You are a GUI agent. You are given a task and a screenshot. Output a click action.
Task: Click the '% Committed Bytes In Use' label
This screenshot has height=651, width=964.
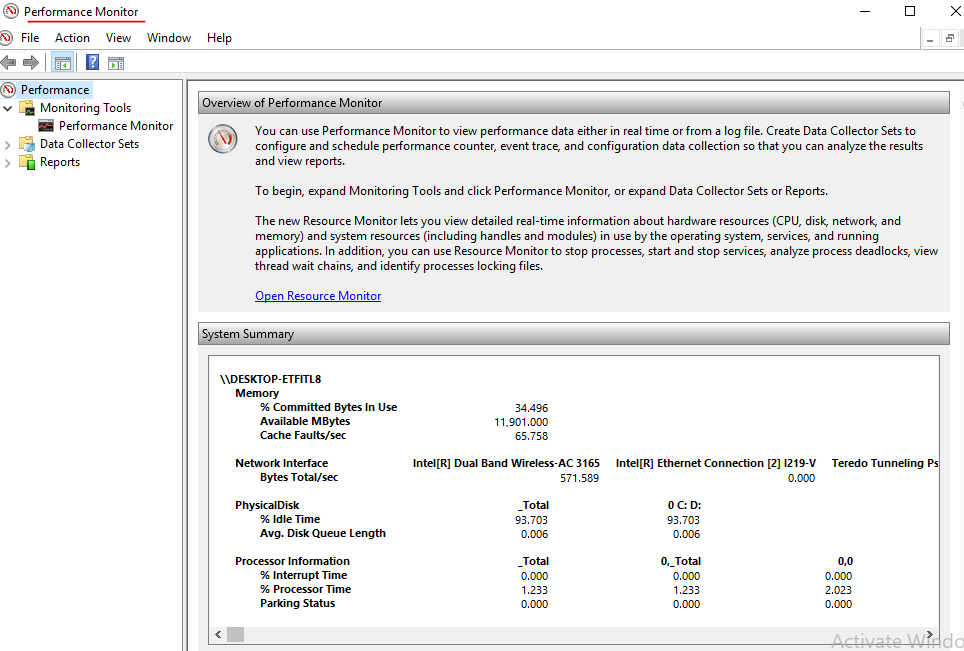(328, 408)
